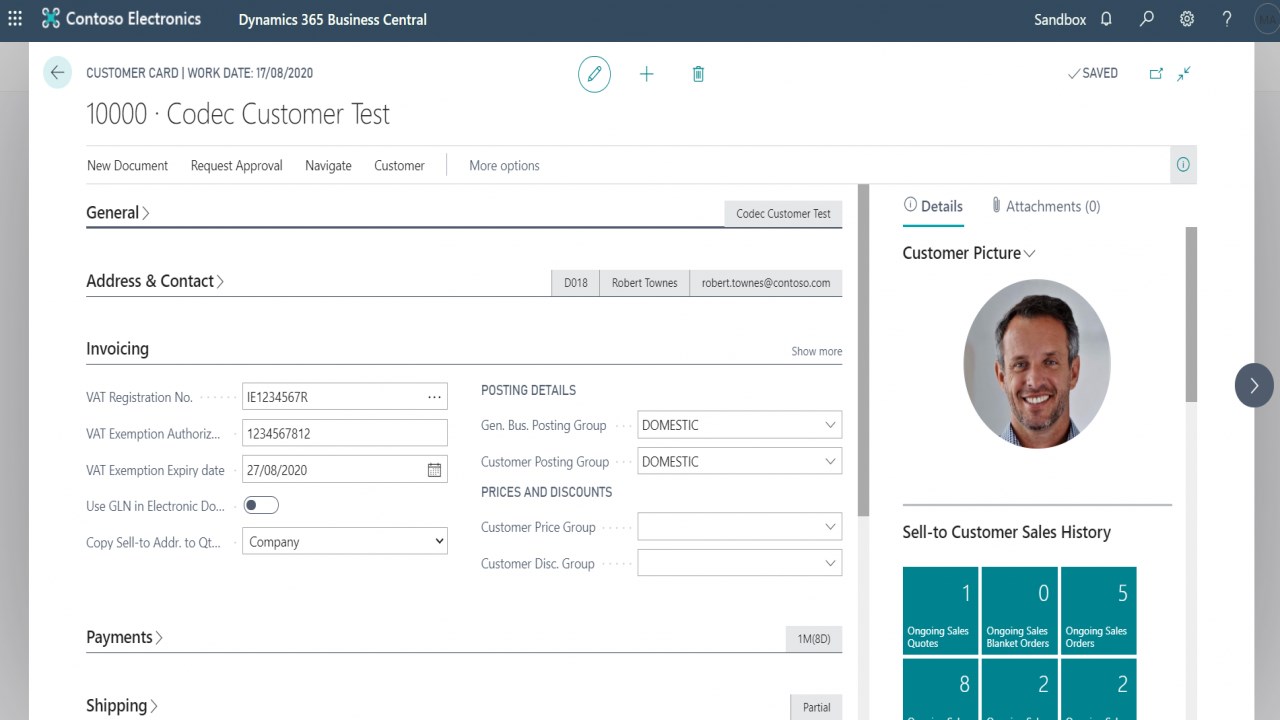Image resolution: width=1280 pixels, height=720 pixels.
Task: Expand the Shipping section
Action: [x=122, y=705]
